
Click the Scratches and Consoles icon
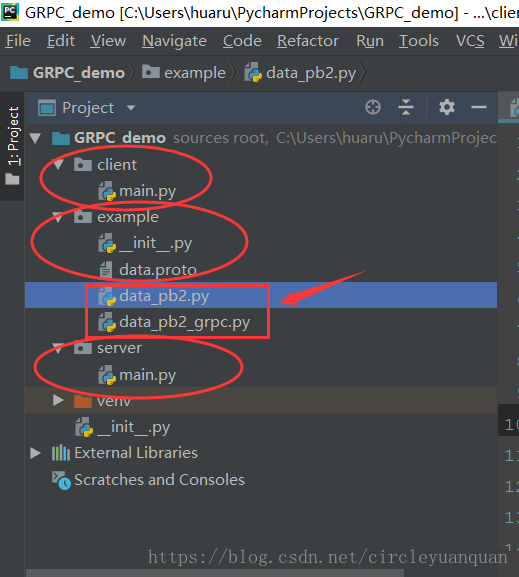[61, 480]
